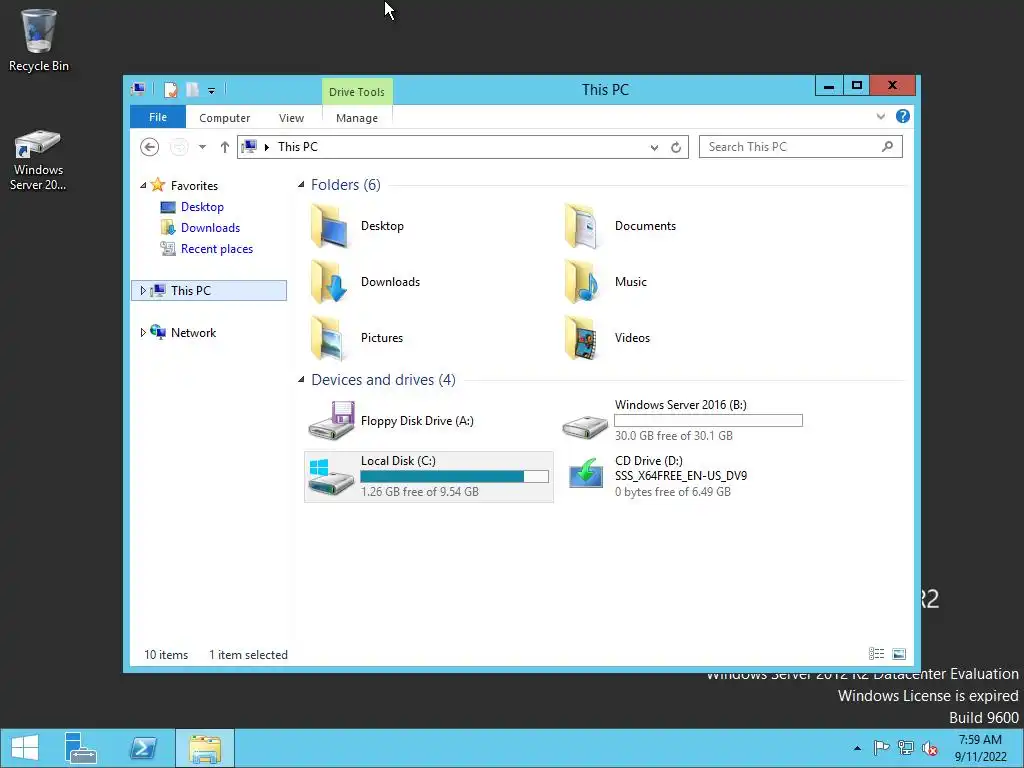The height and width of the screenshot is (768, 1024).
Task: Click the muted volume tray icon
Action: coord(929,748)
